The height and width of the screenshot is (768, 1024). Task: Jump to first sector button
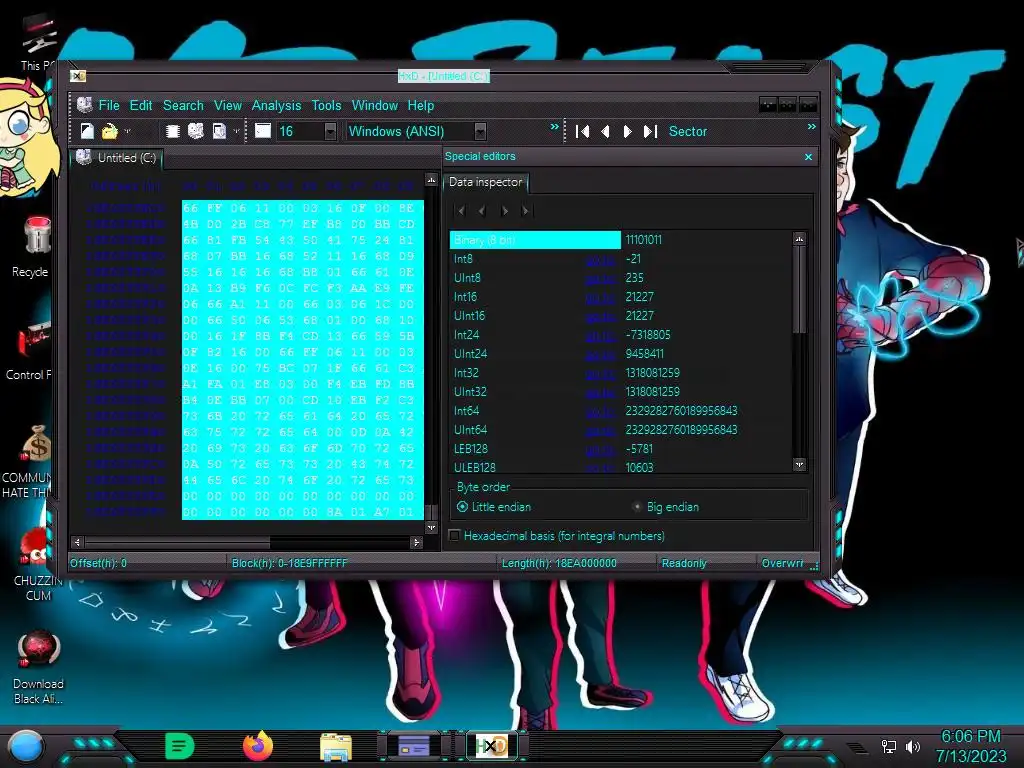(583, 132)
